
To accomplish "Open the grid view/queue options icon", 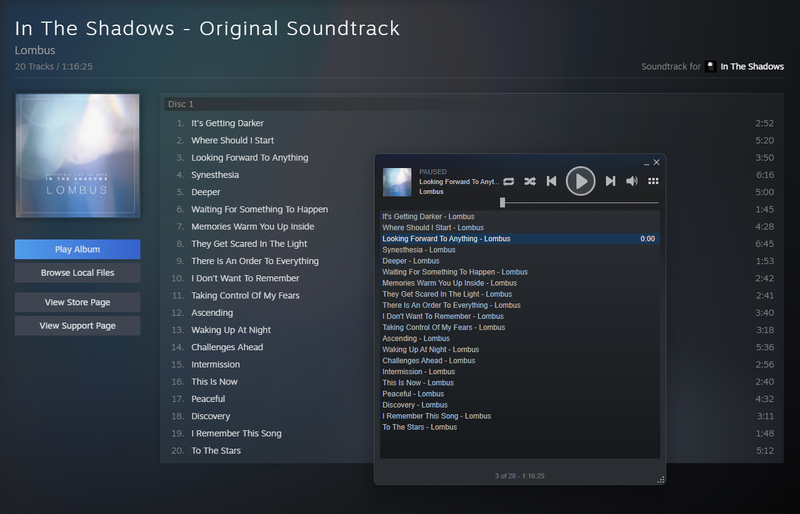I will (654, 181).
